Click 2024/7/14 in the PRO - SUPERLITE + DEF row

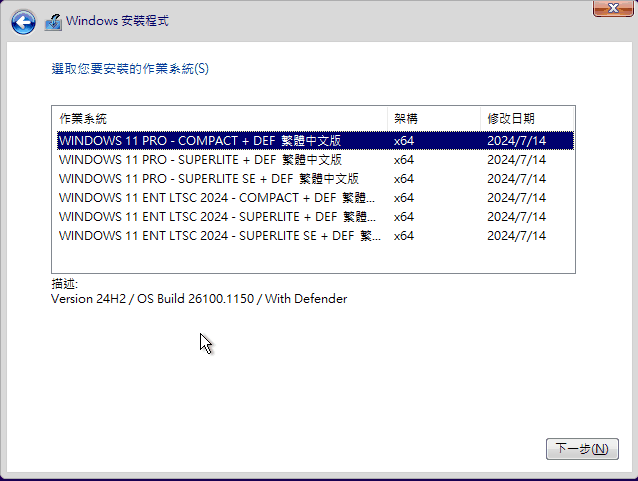[516, 160]
